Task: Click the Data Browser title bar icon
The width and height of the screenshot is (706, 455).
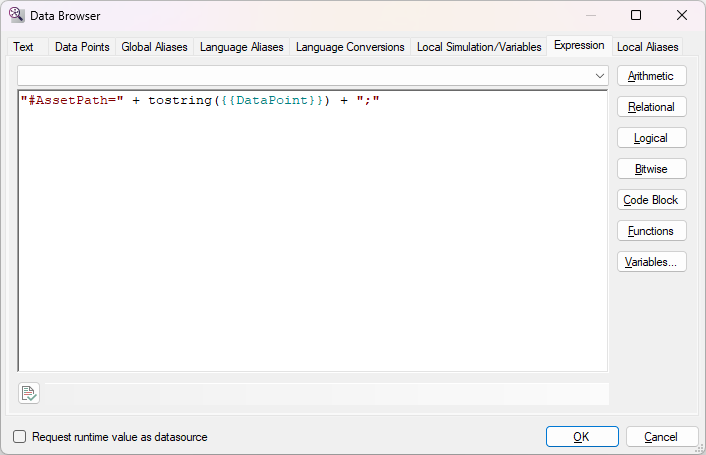Action: (16, 16)
